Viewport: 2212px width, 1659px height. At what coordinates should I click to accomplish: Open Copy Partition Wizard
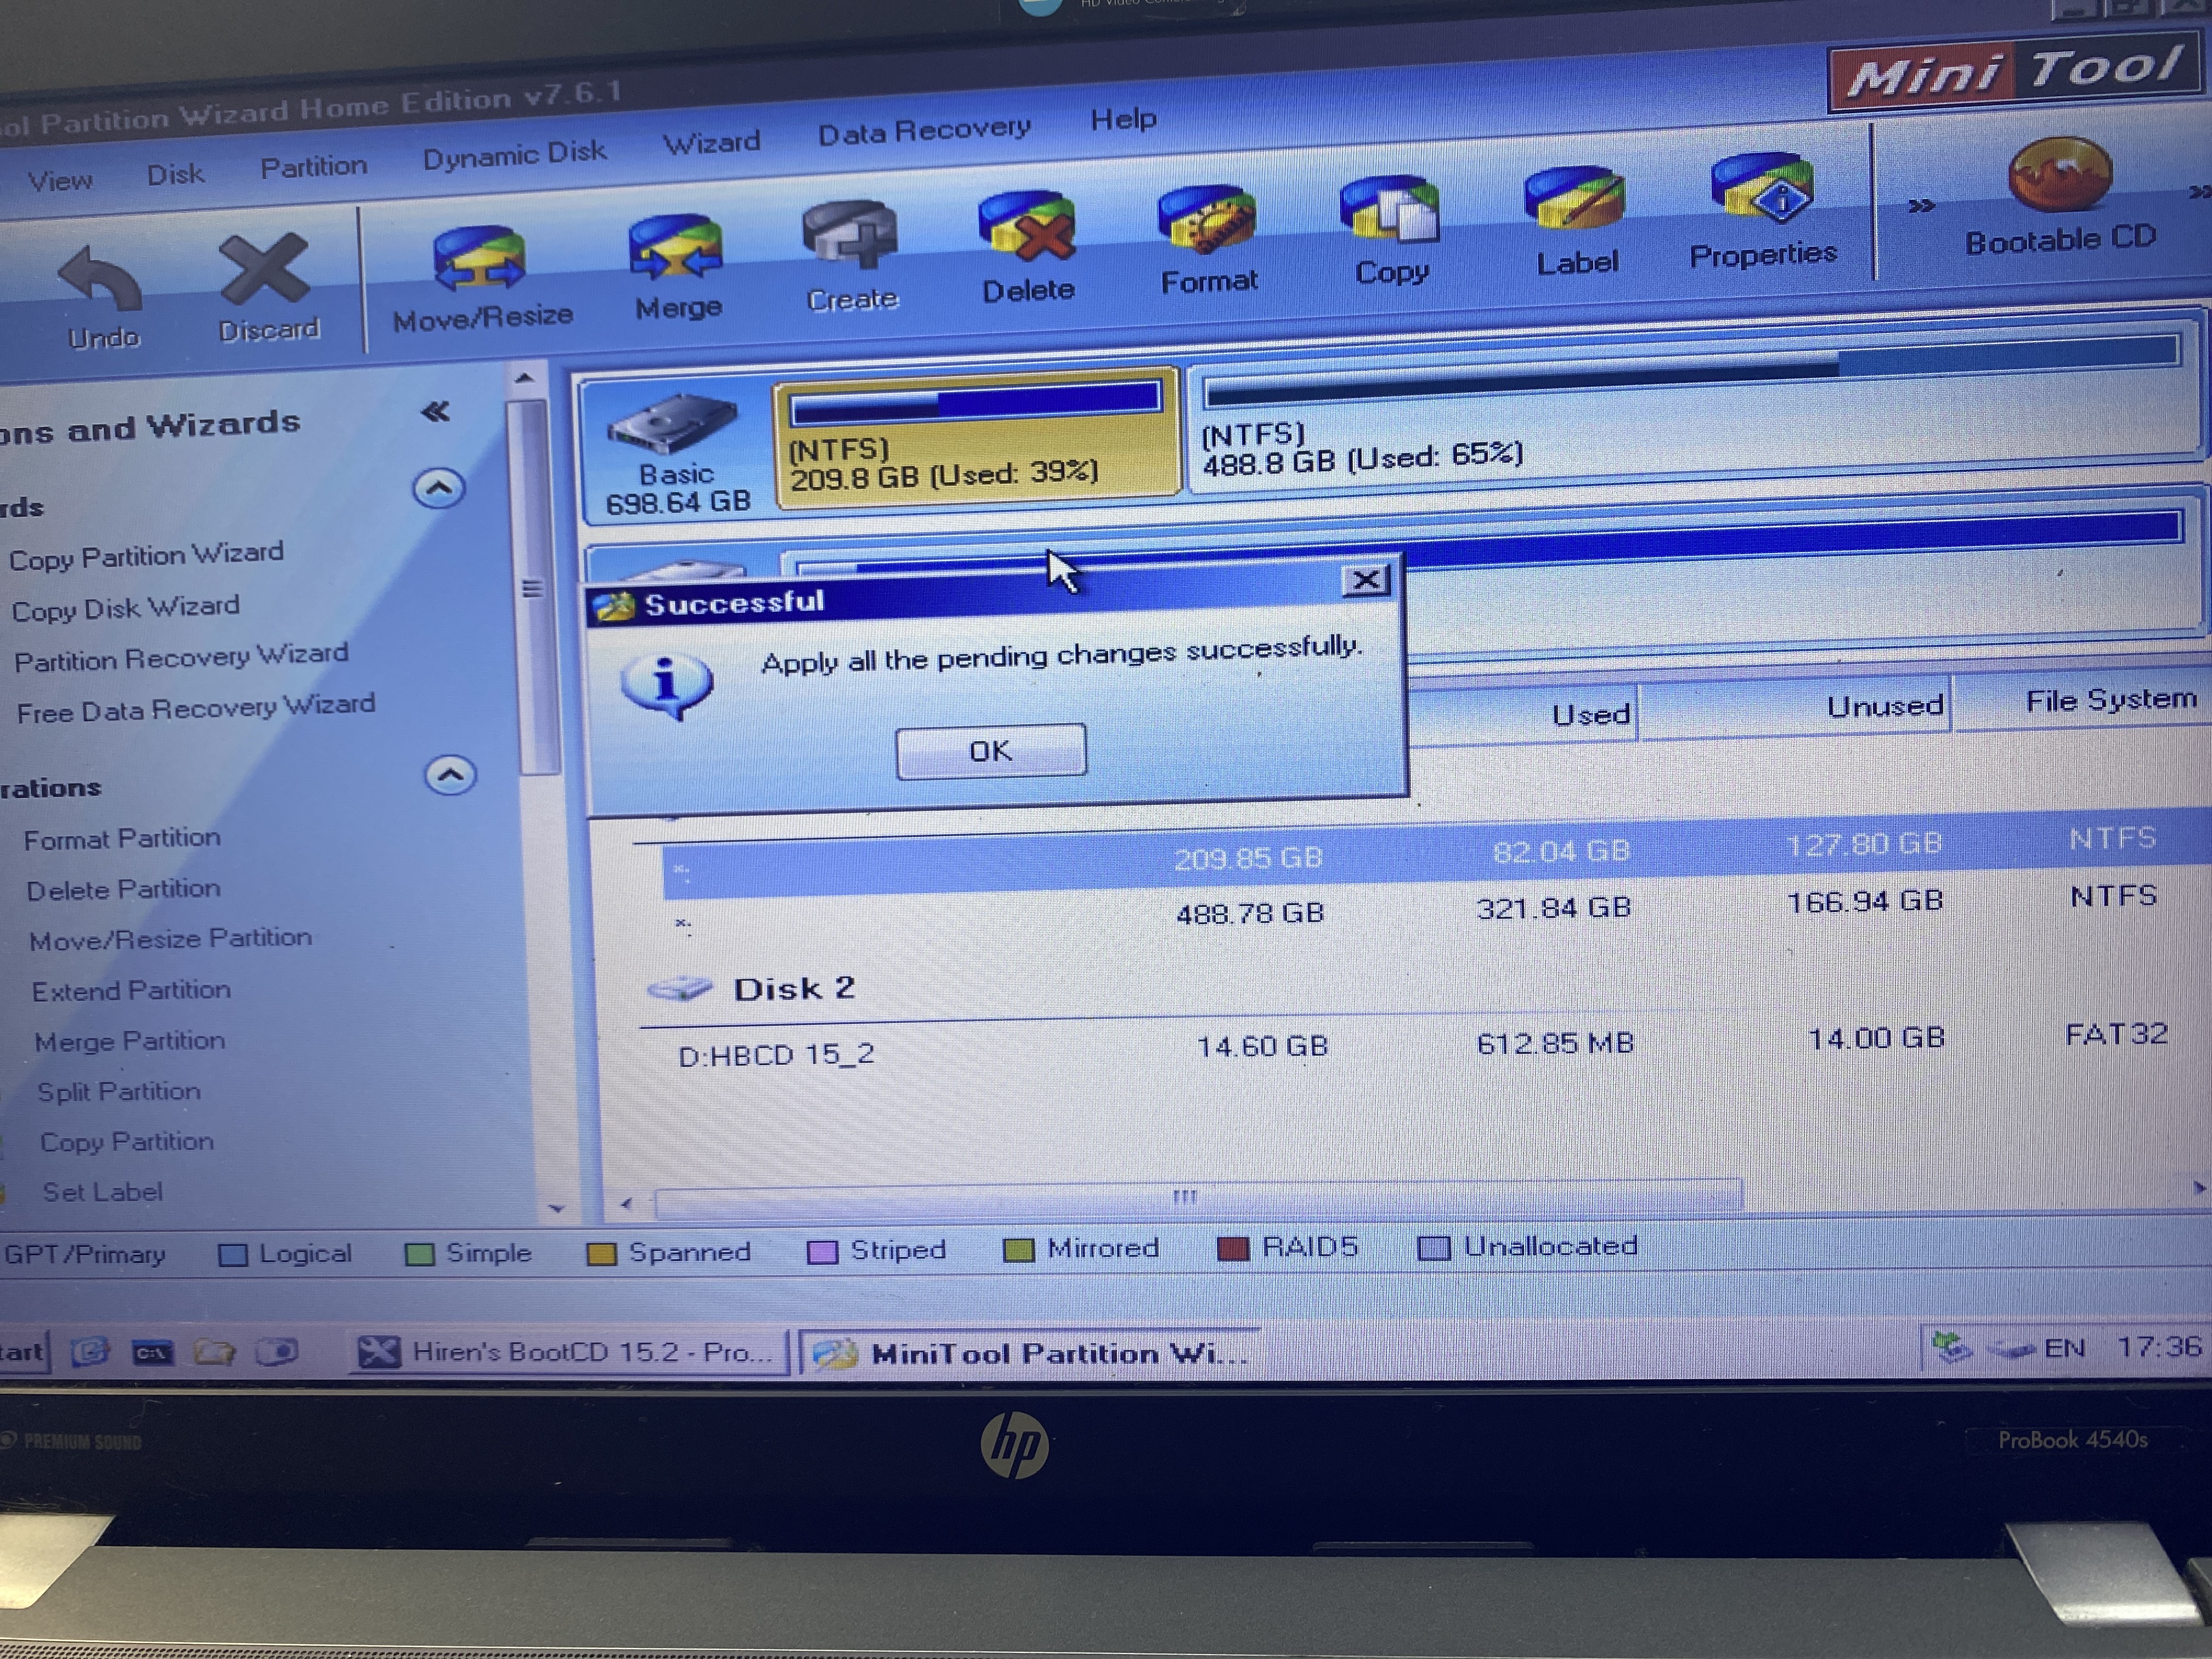click(x=146, y=555)
